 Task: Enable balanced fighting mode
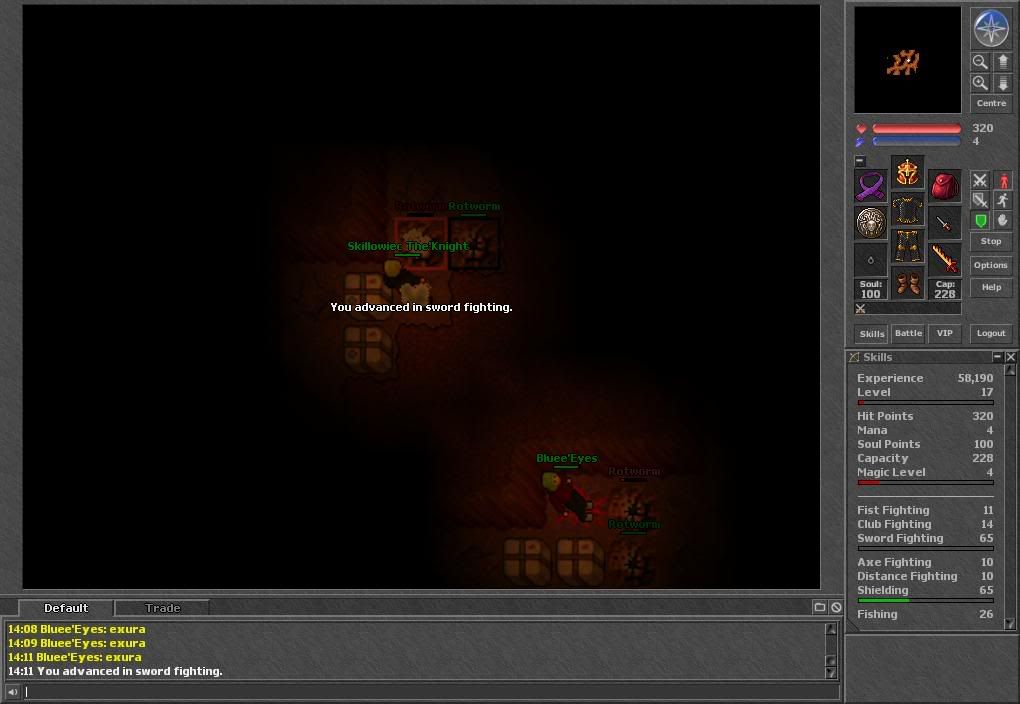pos(980,200)
